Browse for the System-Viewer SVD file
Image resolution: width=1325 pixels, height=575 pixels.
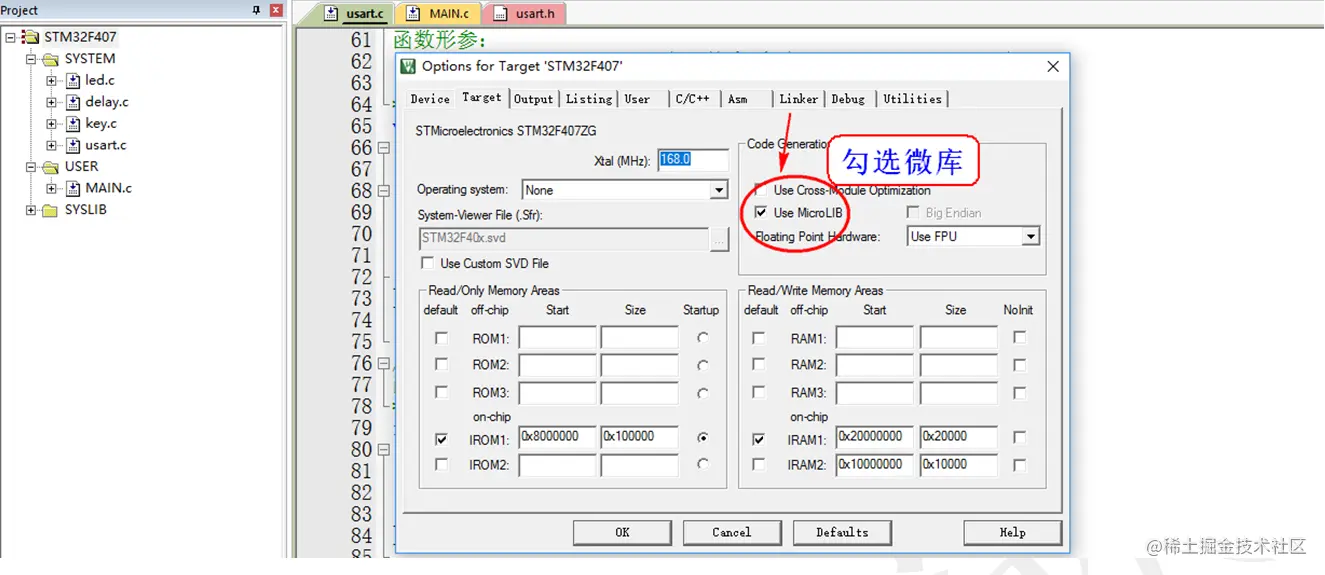point(720,239)
